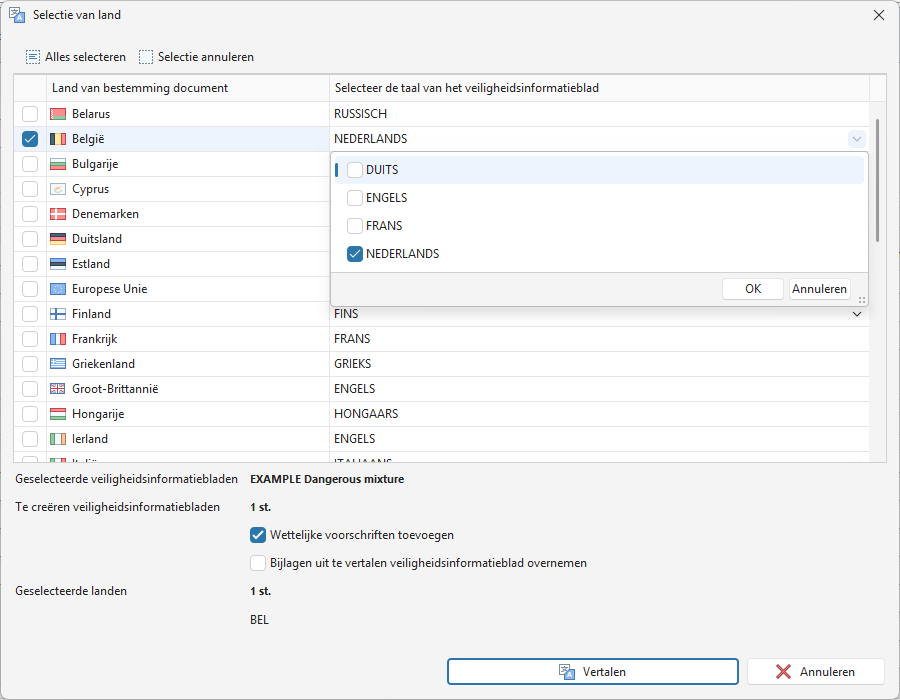Click the Selectie annuleren dashed-box icon
The image size is (900, 700).
[x=146, y=57]
